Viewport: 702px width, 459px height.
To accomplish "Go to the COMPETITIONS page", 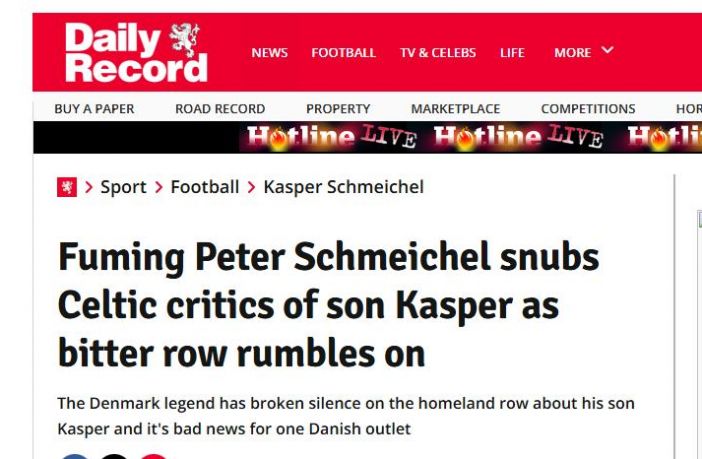I will coord(588,109).
